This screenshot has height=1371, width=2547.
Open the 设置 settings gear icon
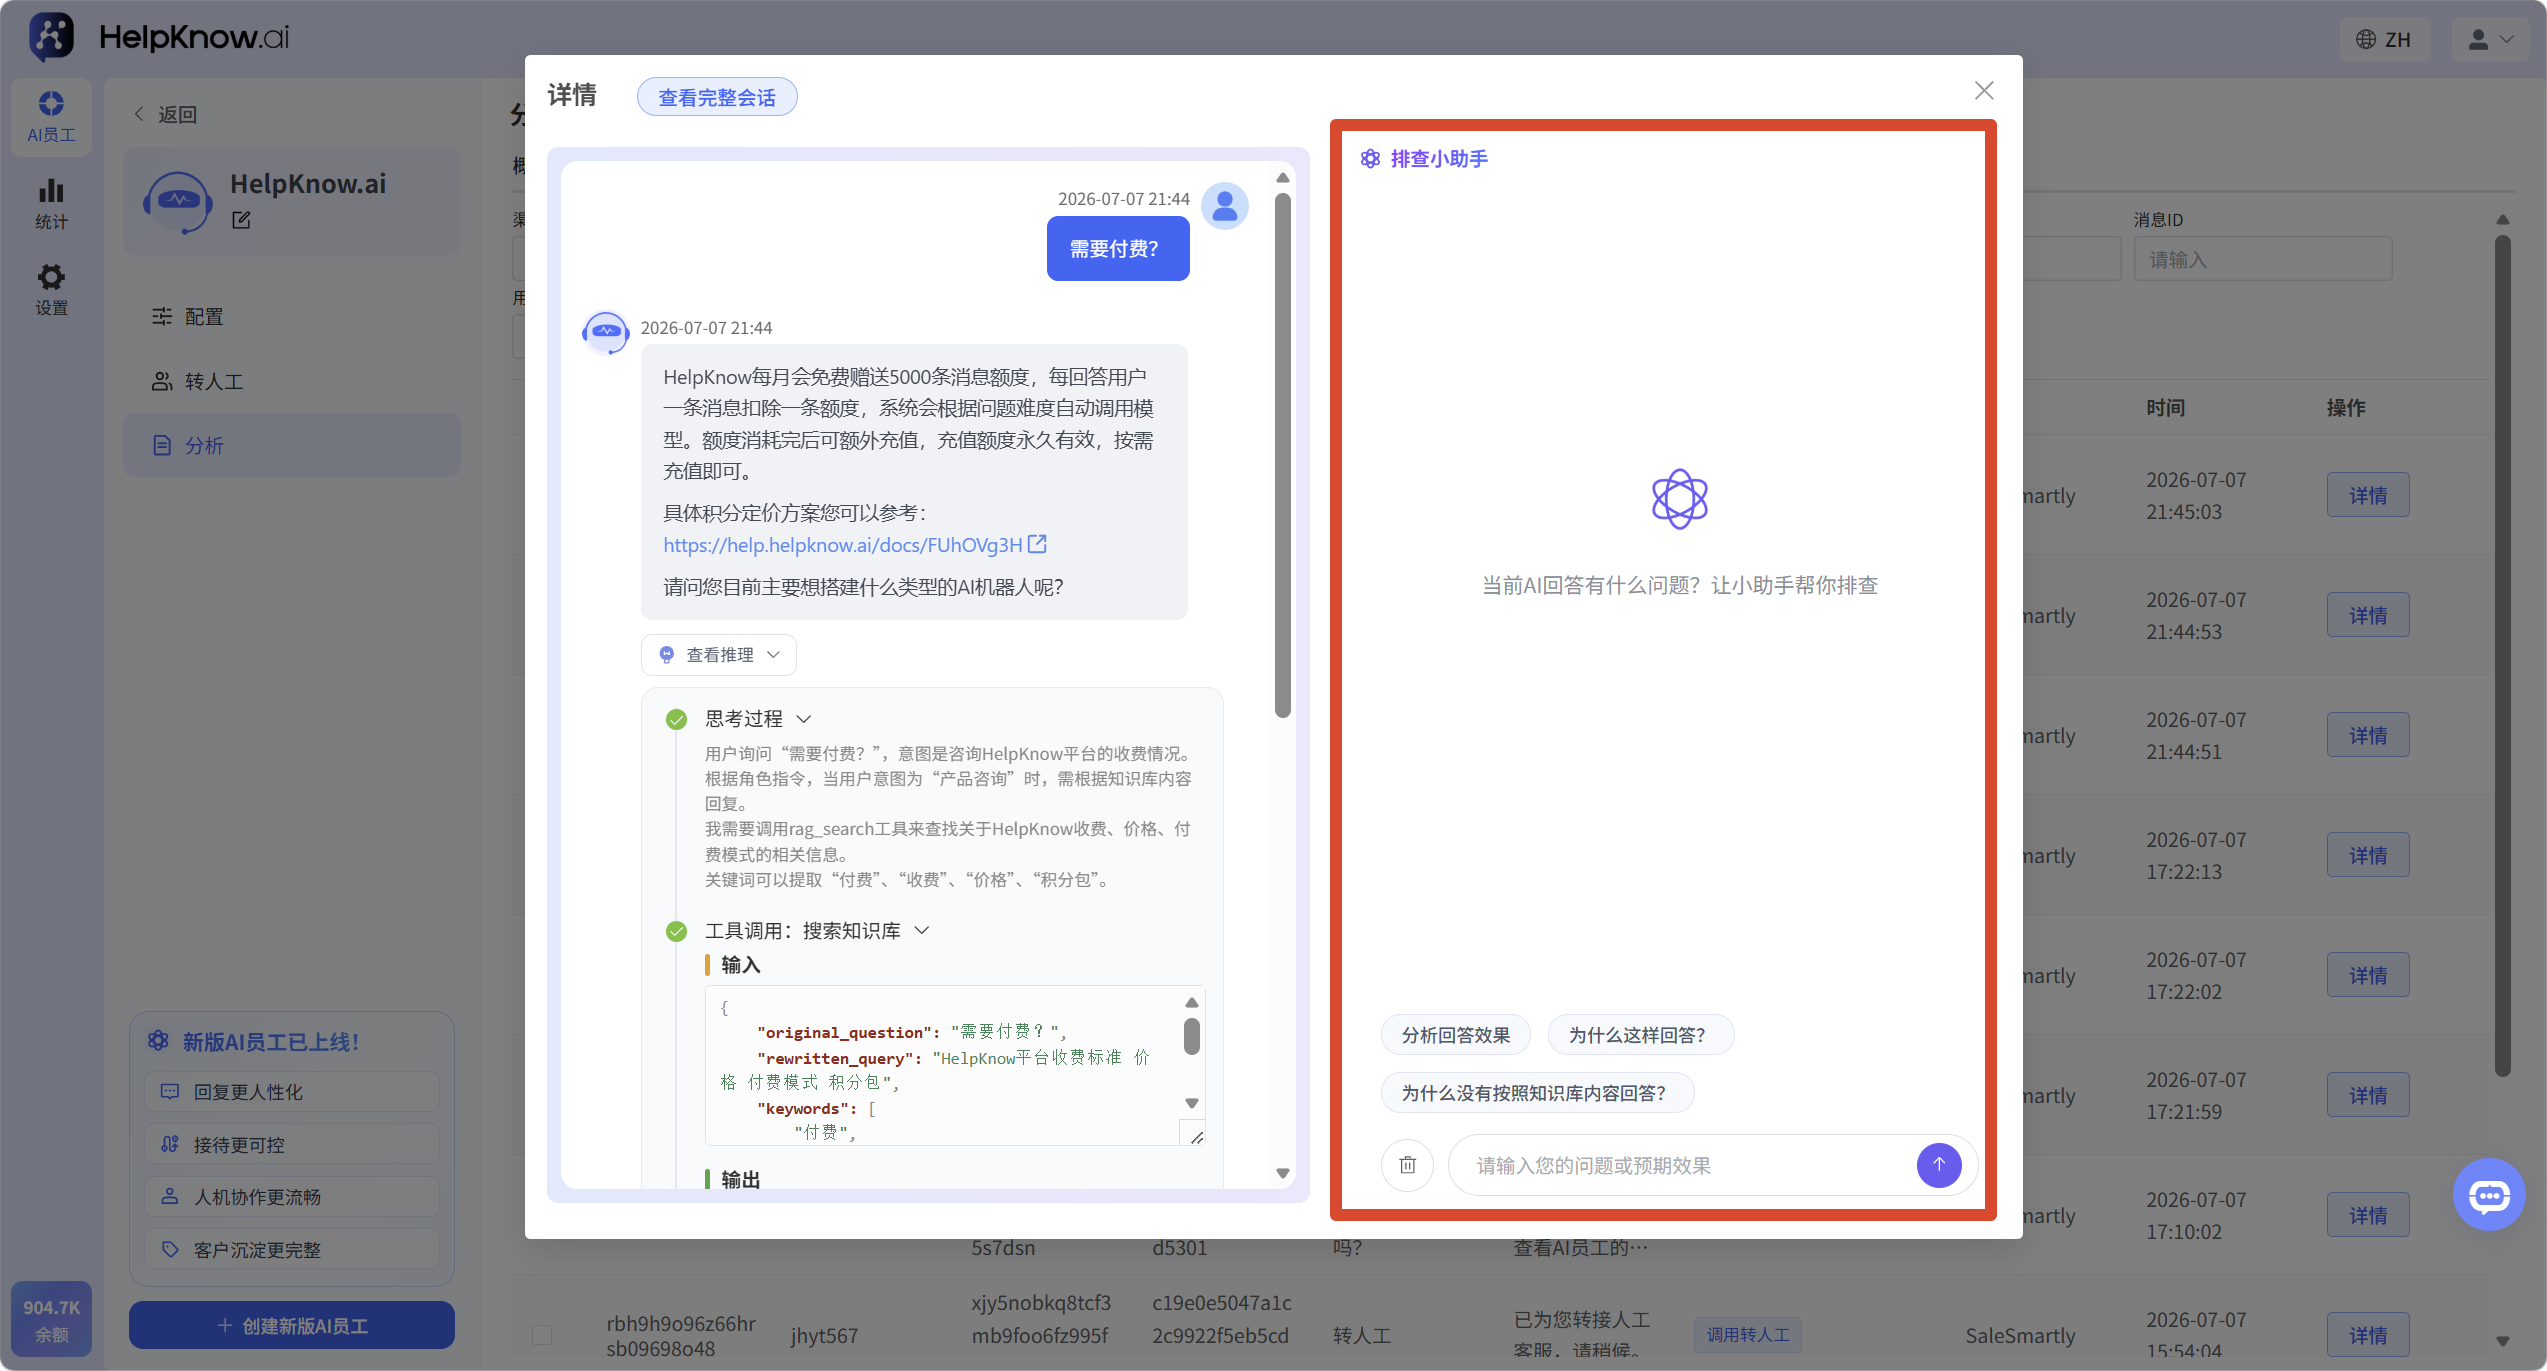tap(51, 290)
